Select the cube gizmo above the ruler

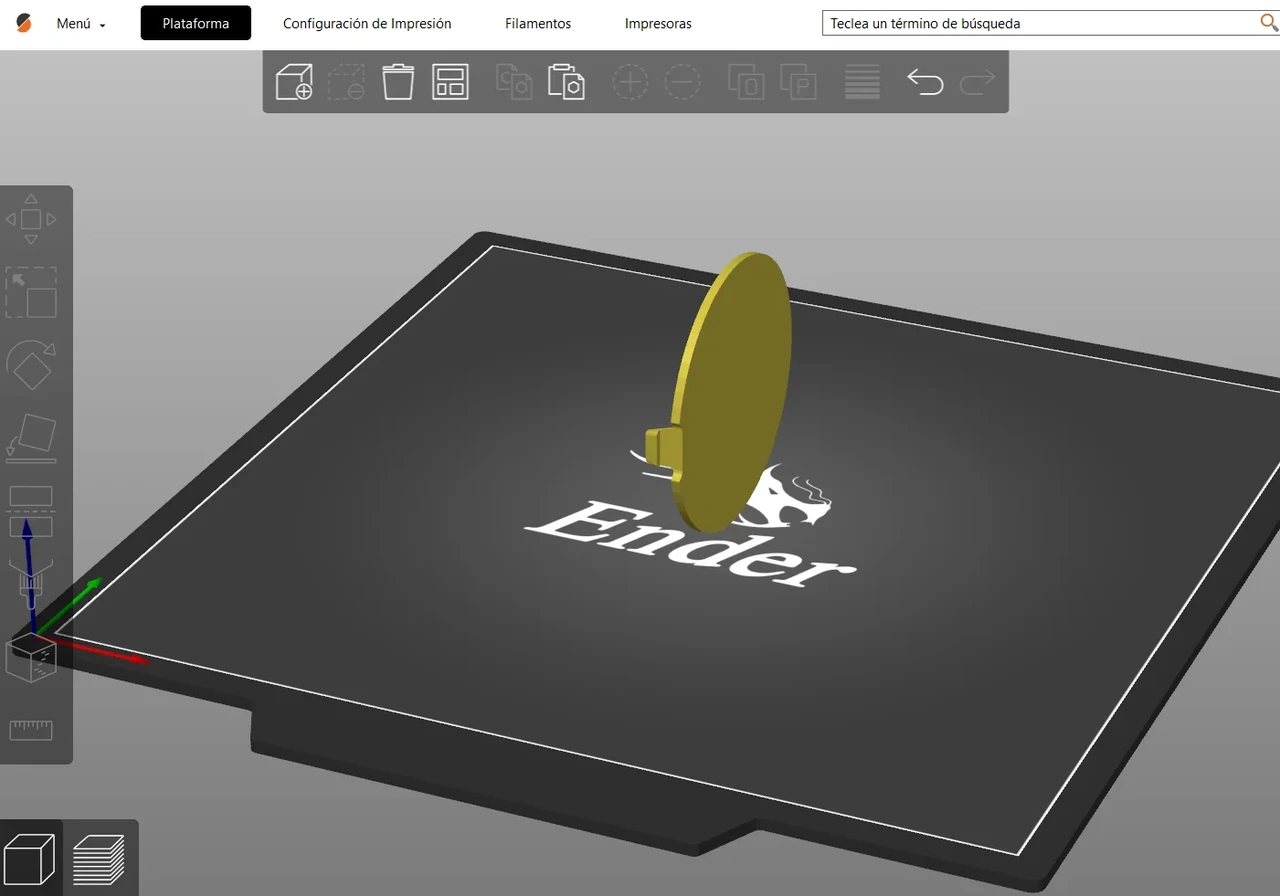(31, 658)
